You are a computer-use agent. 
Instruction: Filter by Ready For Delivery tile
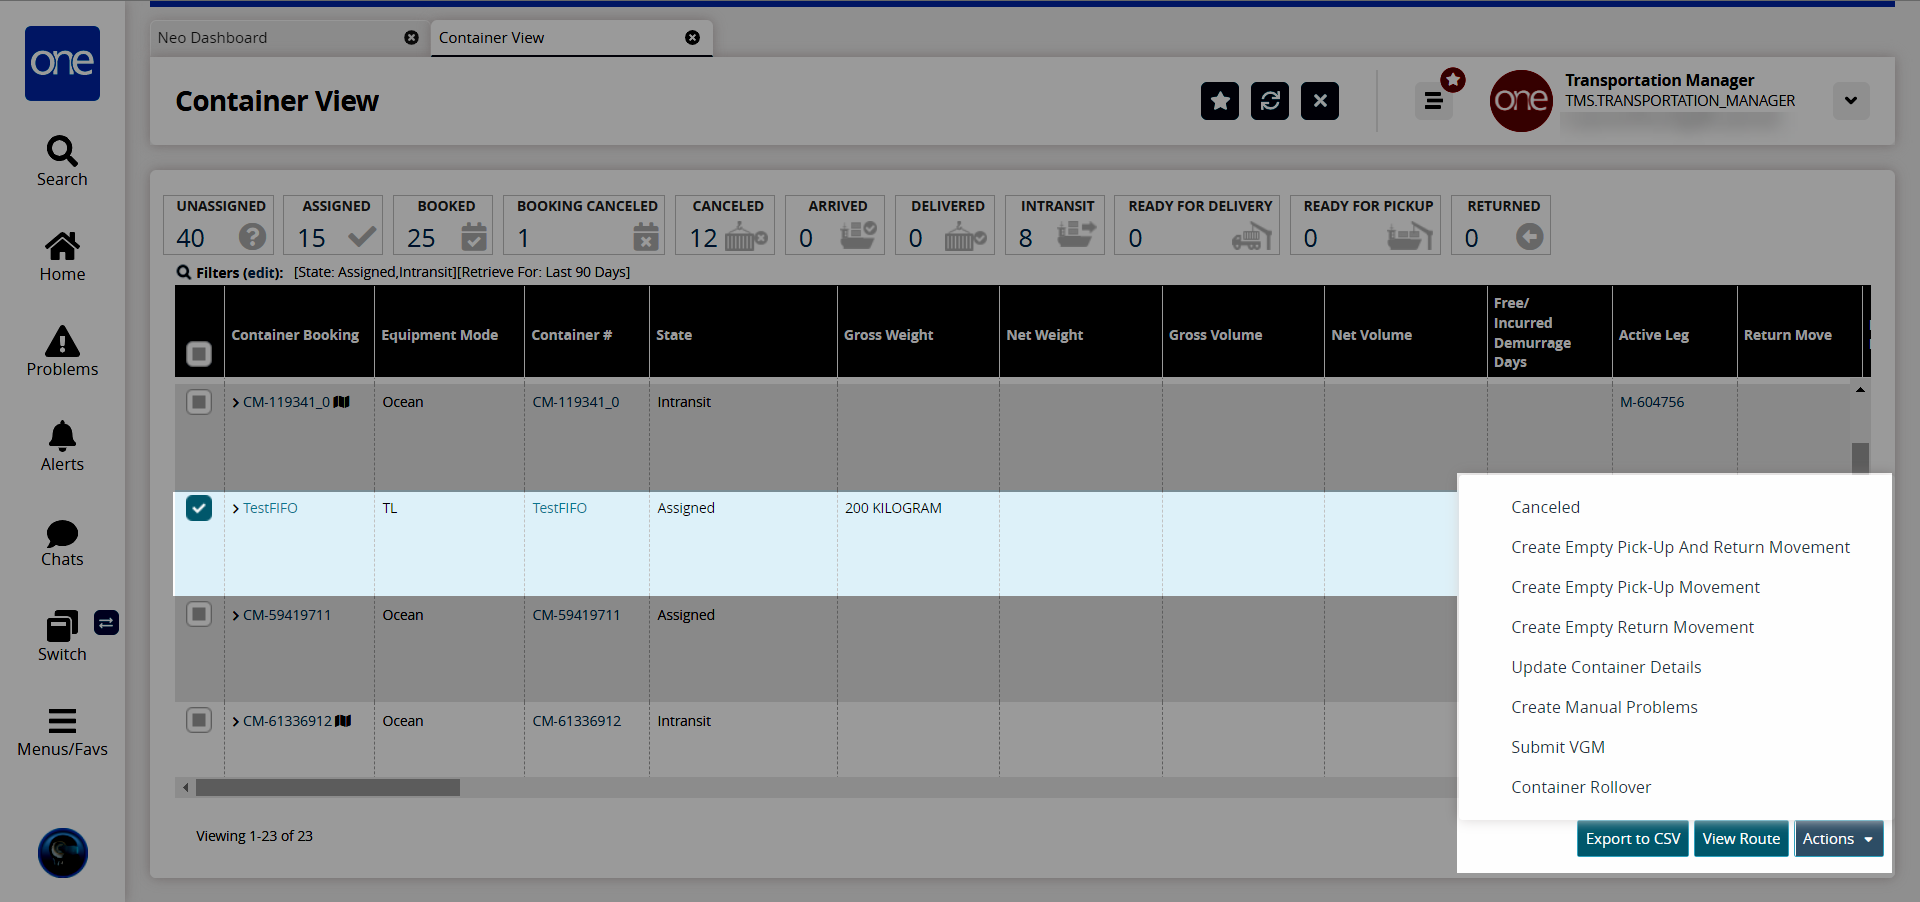[x=1198, y=225]
